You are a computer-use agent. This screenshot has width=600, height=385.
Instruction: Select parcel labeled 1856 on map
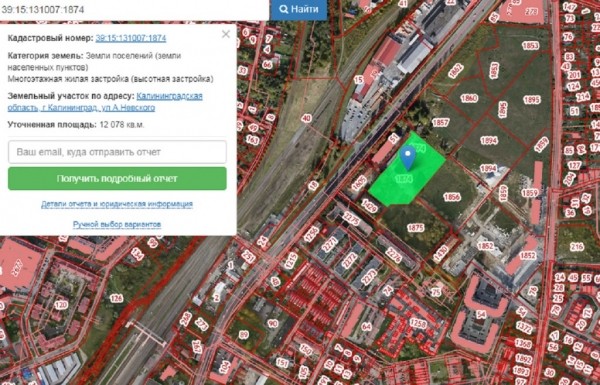pos(452,197)
